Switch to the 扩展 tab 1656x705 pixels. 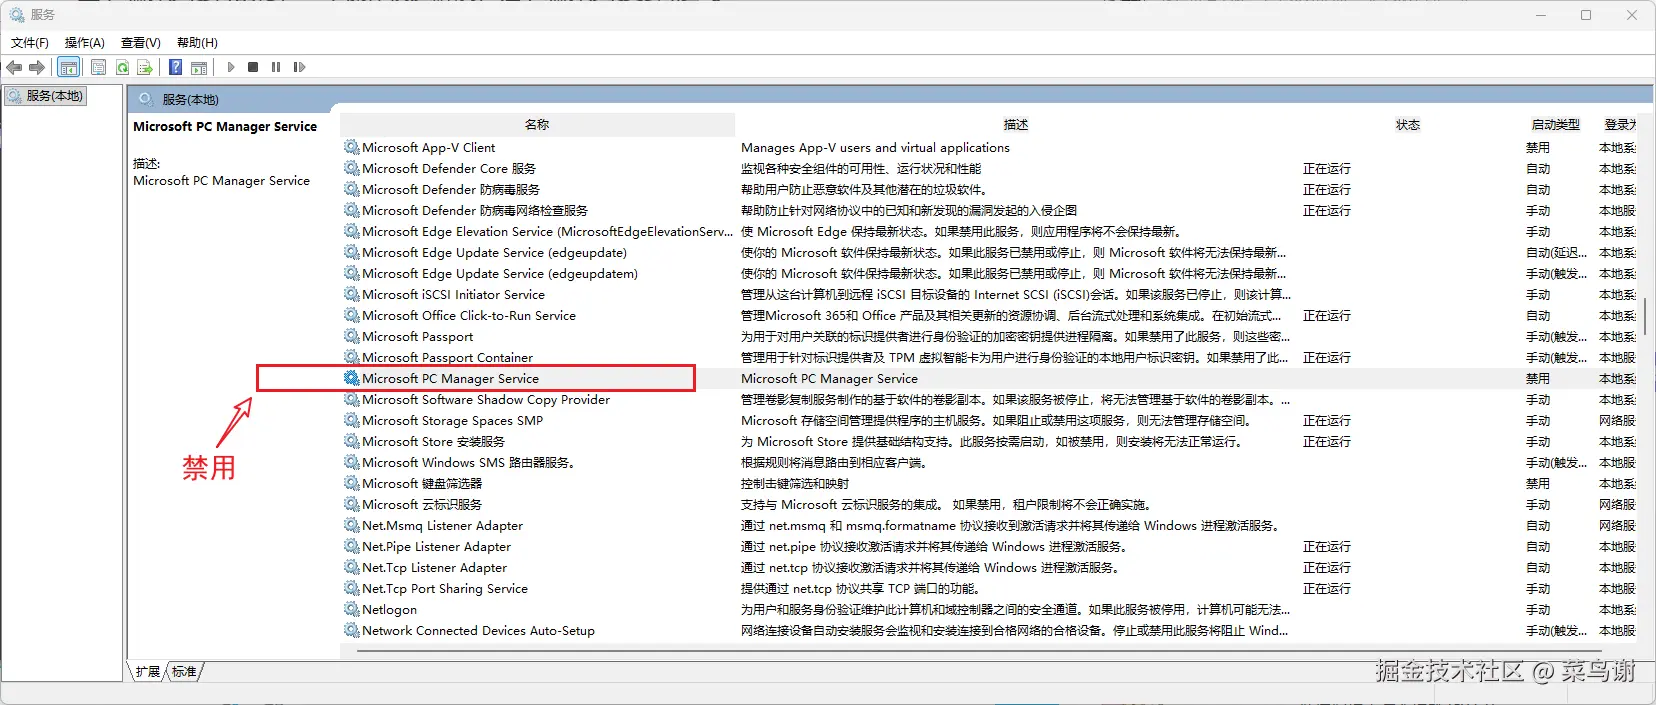(x=148, y=671)
